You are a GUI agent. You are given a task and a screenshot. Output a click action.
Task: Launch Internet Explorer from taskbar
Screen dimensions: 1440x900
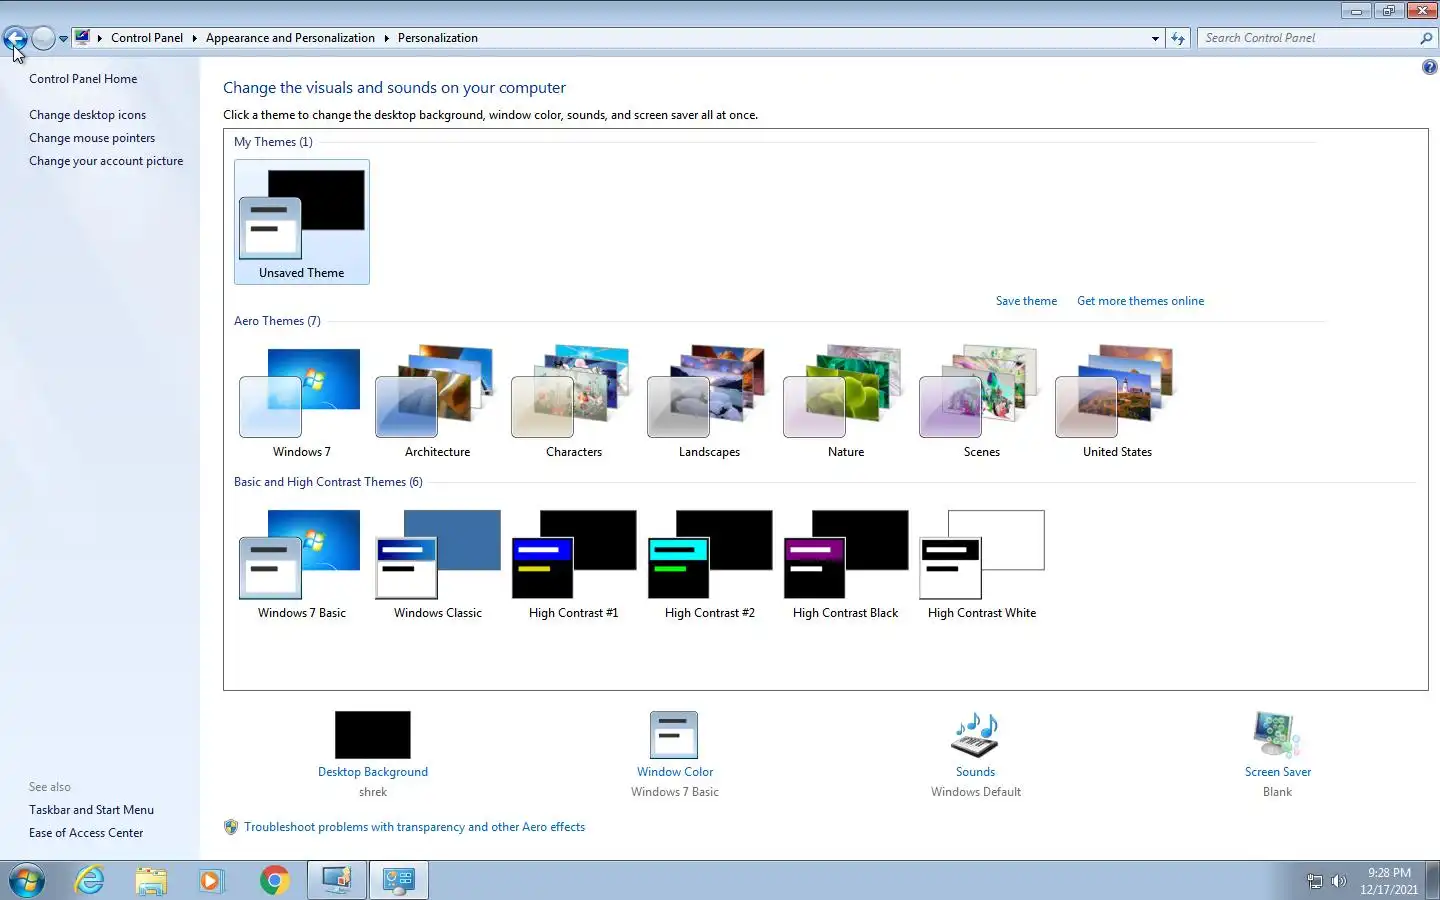tap(90, 881)
